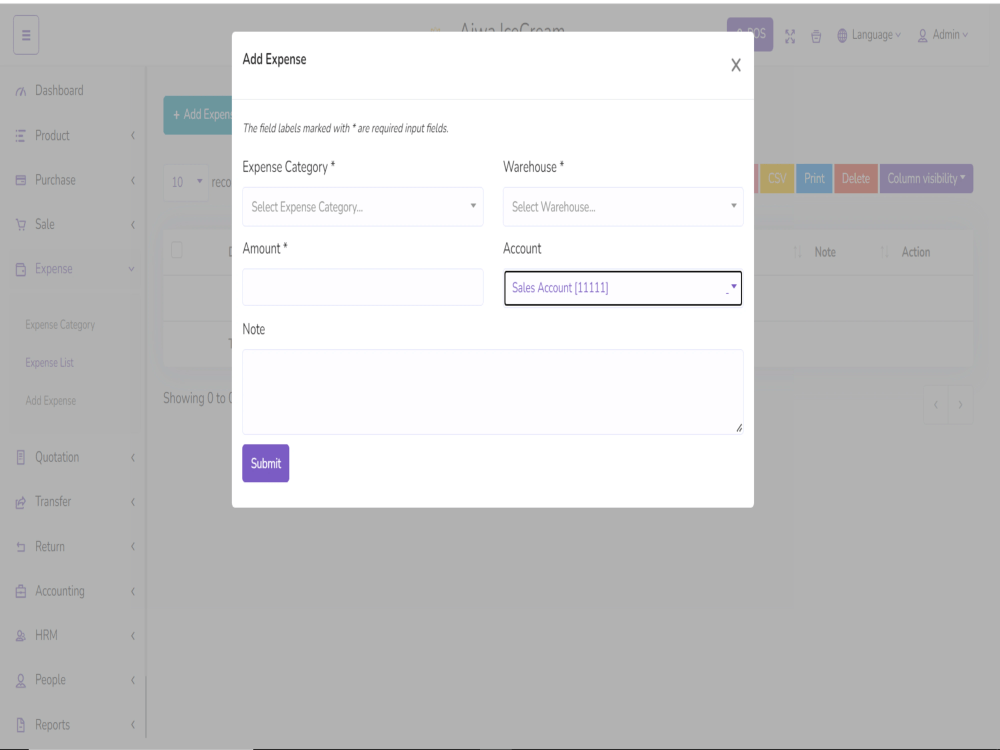Click the Amount input field
Screen dimensions: 1000x750
(362, 287)
